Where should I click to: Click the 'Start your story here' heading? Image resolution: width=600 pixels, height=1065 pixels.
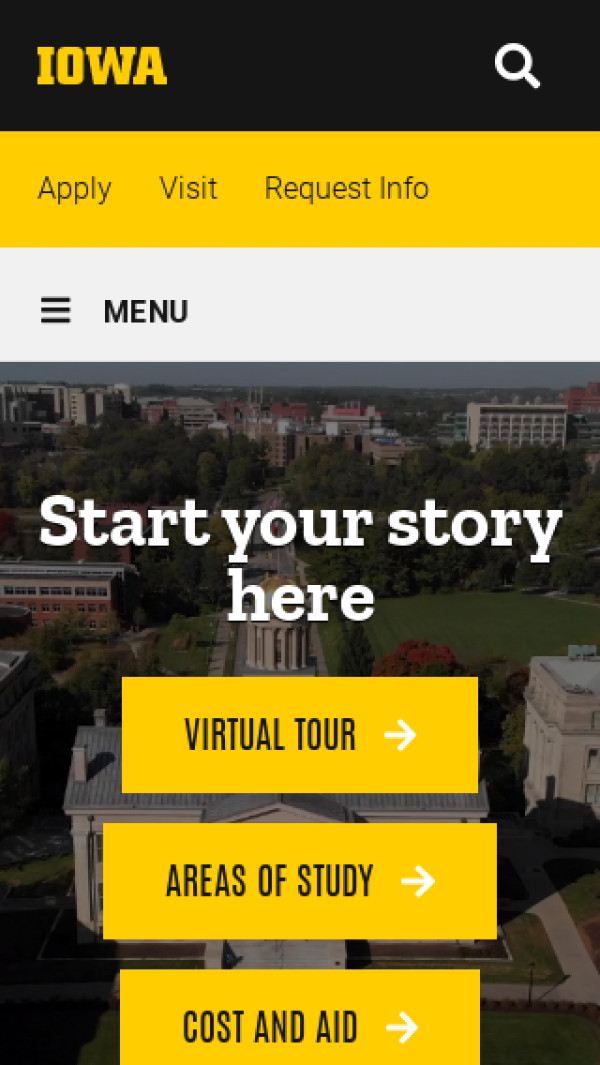coord(300,557)
